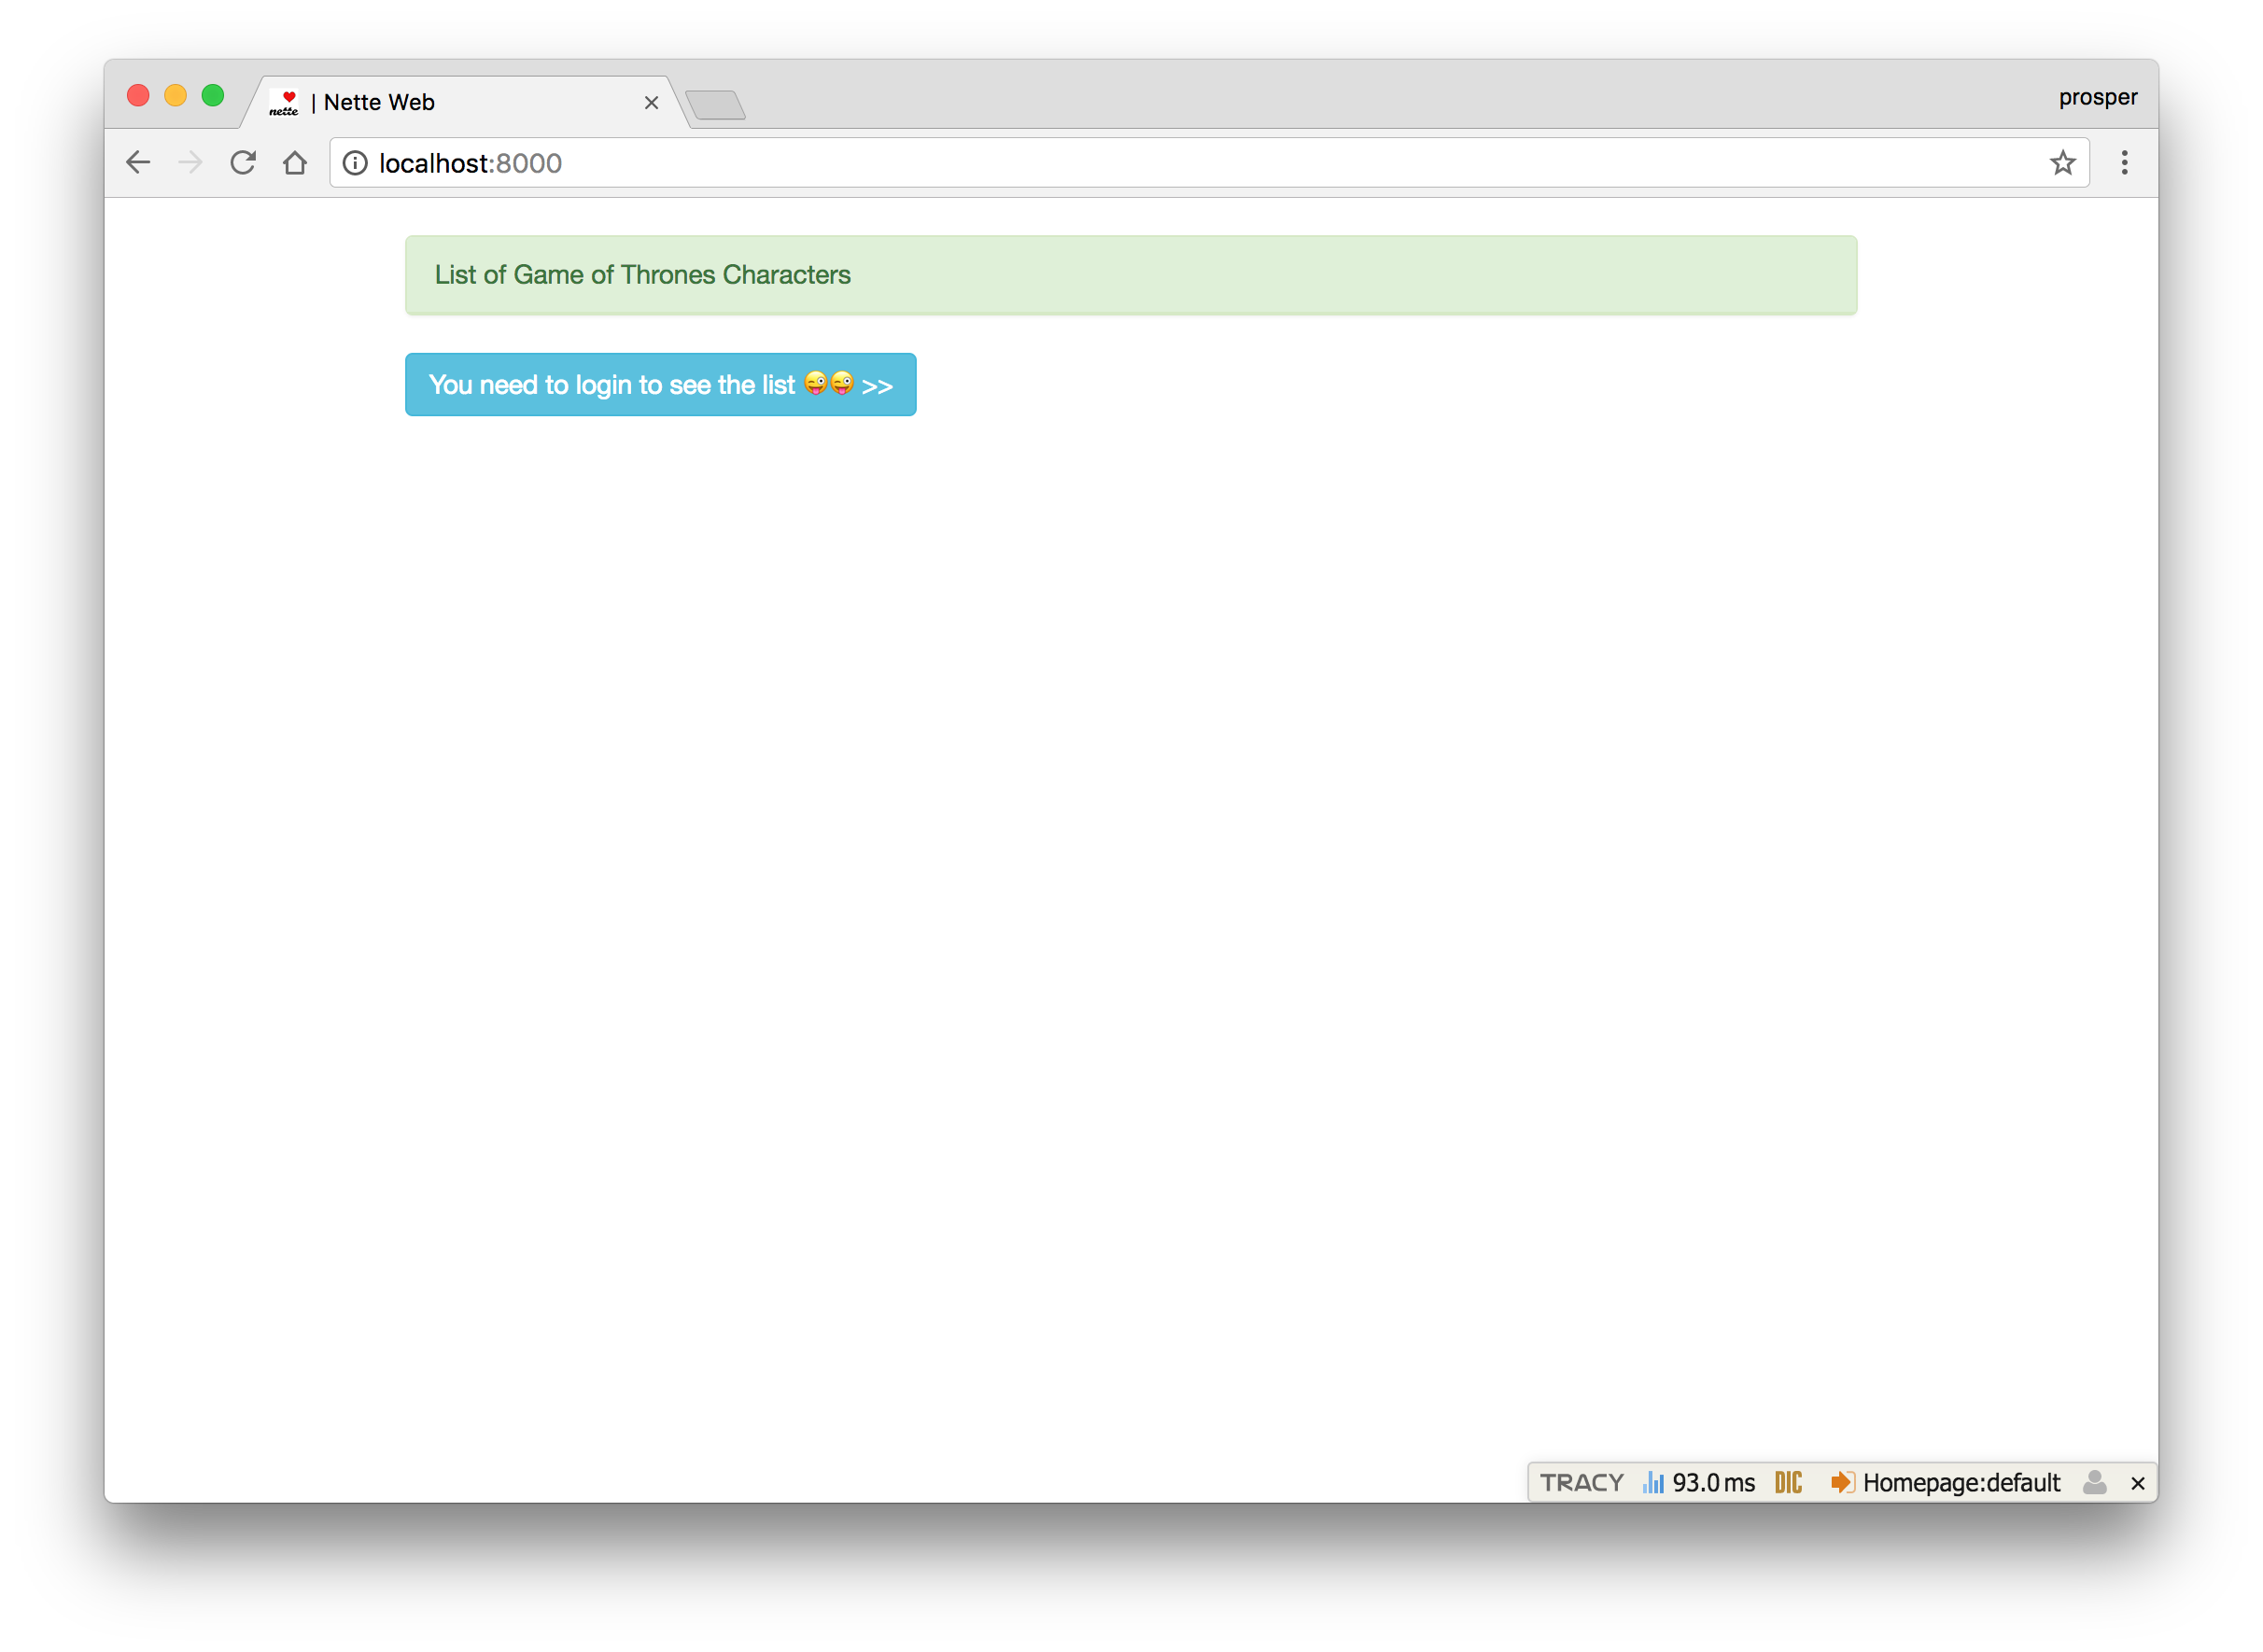Image resolution: width=2263 pixels, height=1652 pixels.
Task: Open Tracy 93.0 ms execution time panel
Action: click(1700, 1483)
